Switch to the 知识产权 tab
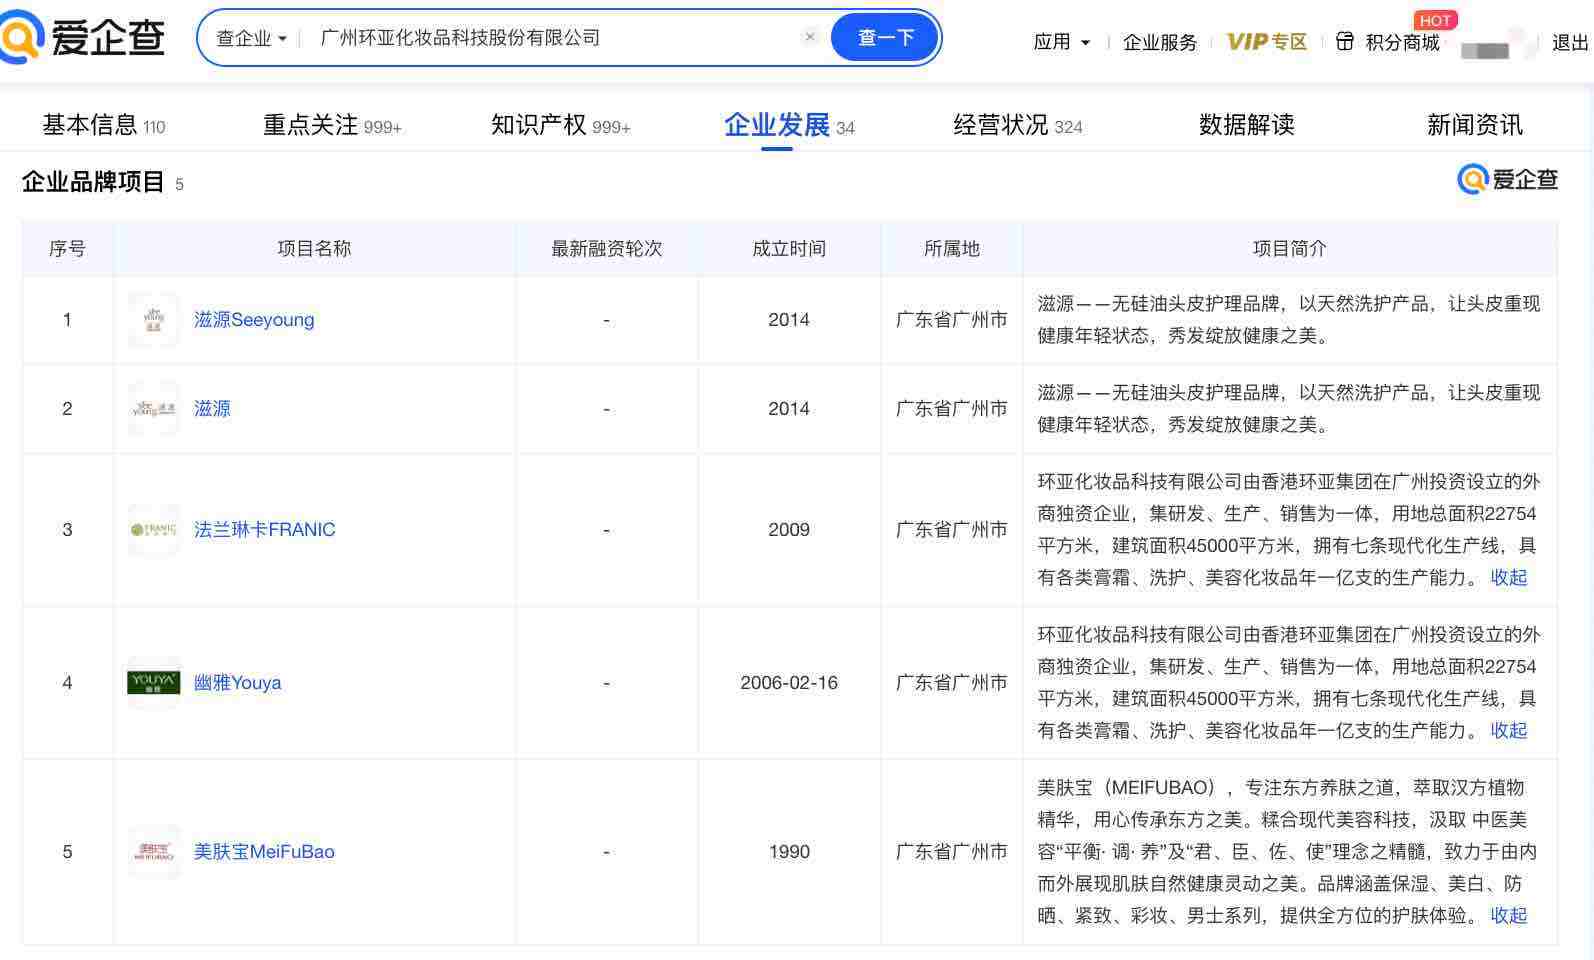This screenshot has height=960, width=1594. click(560, 125)
